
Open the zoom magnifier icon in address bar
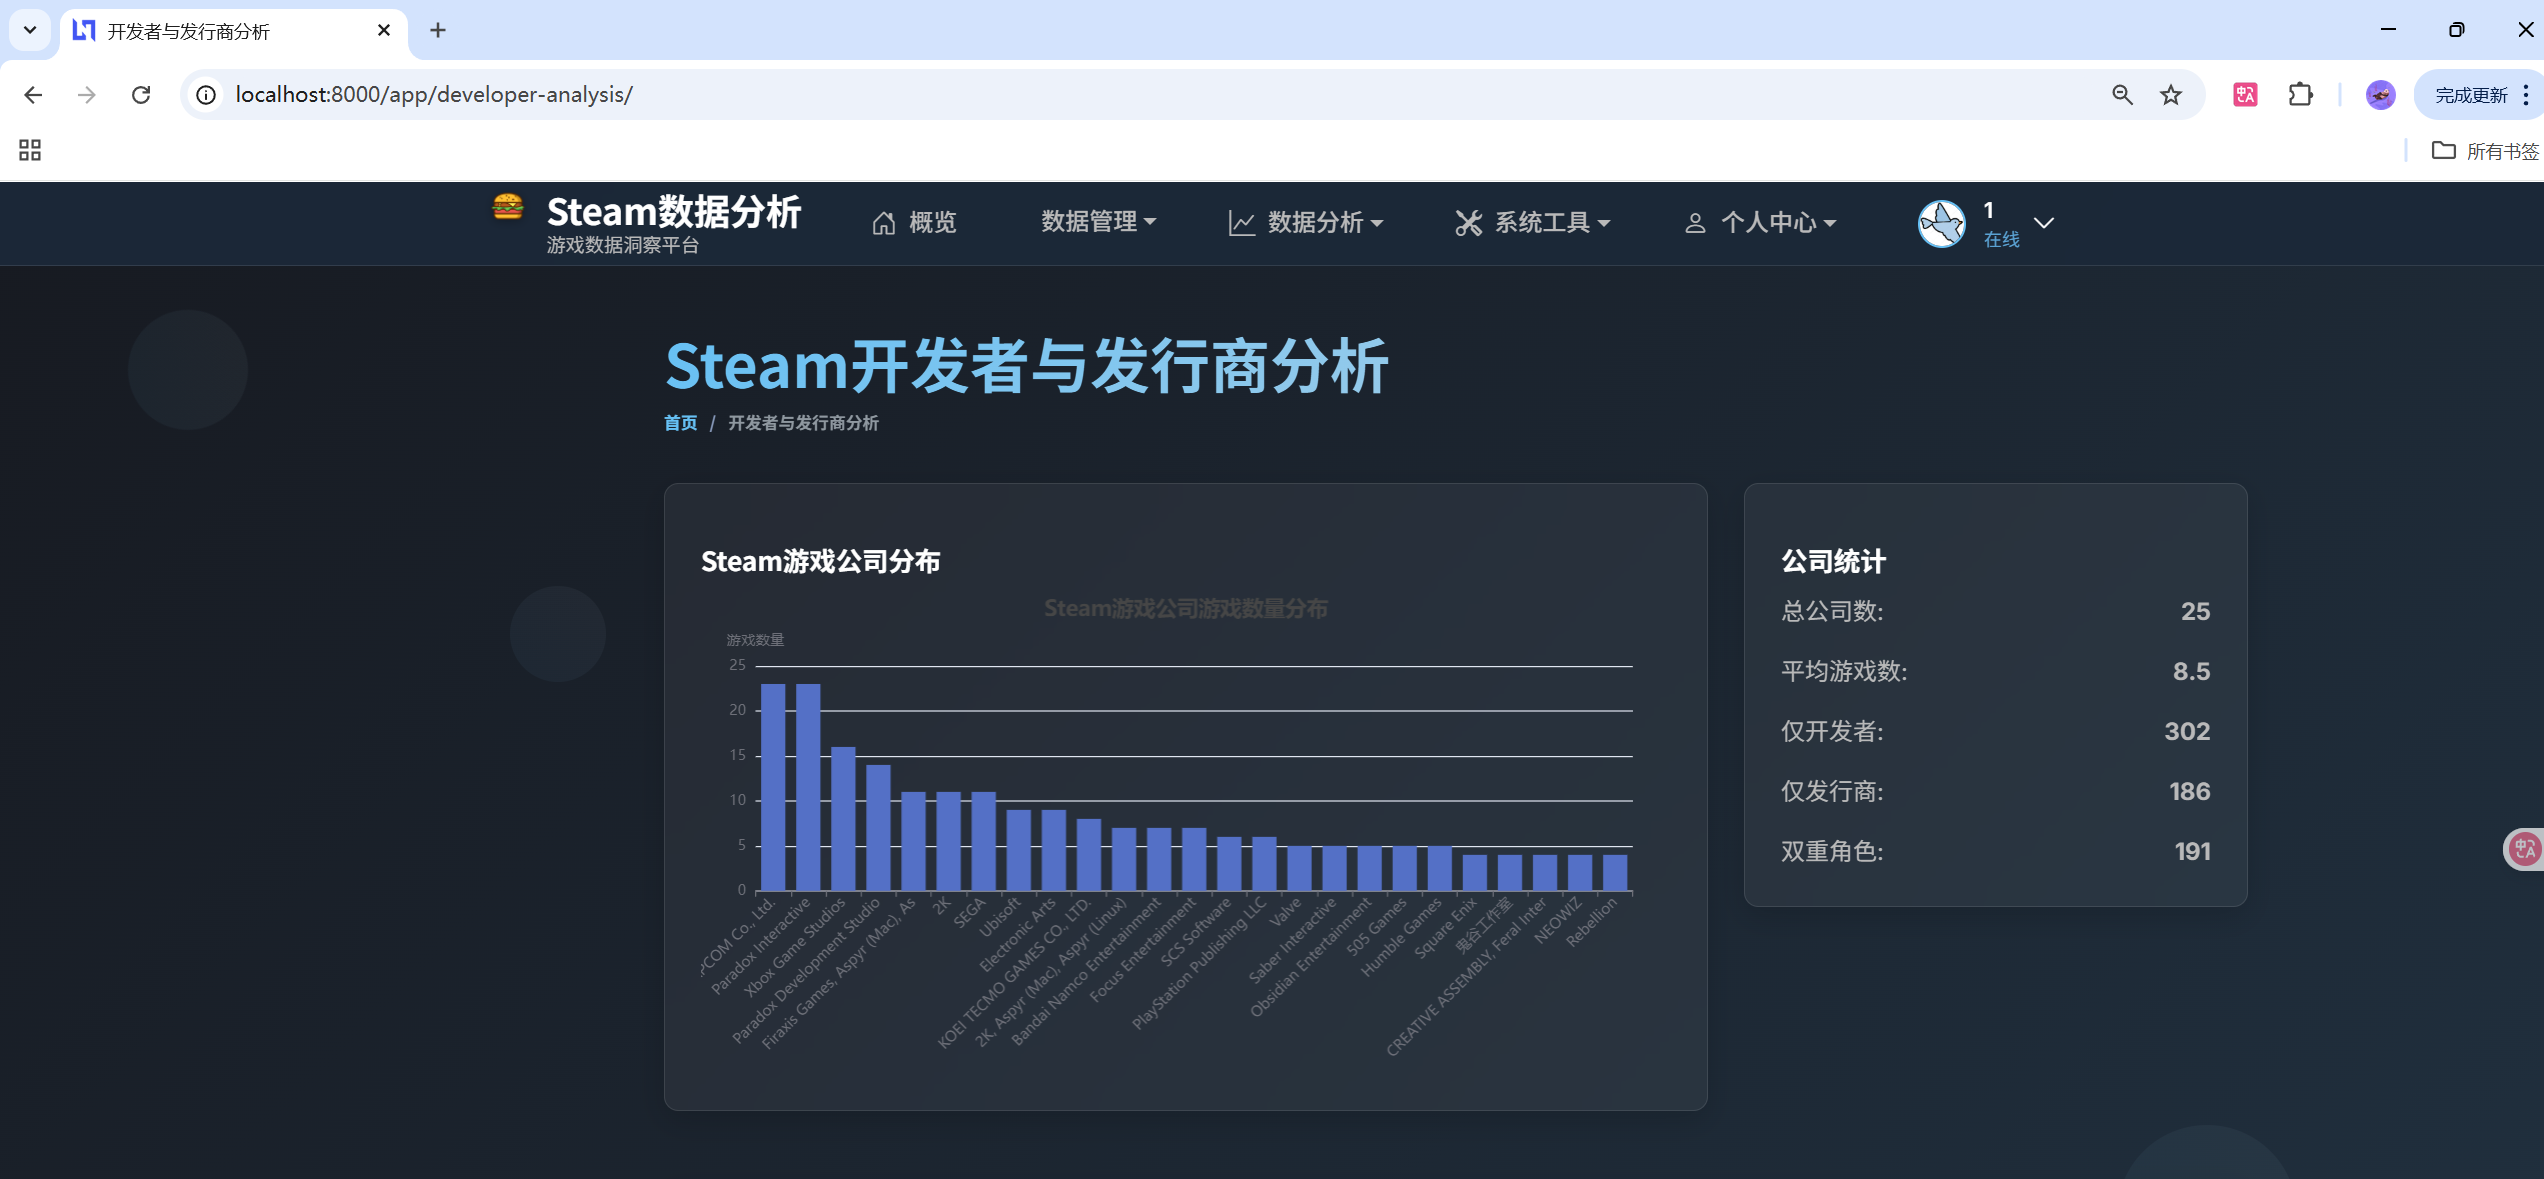click(2122, 95)
